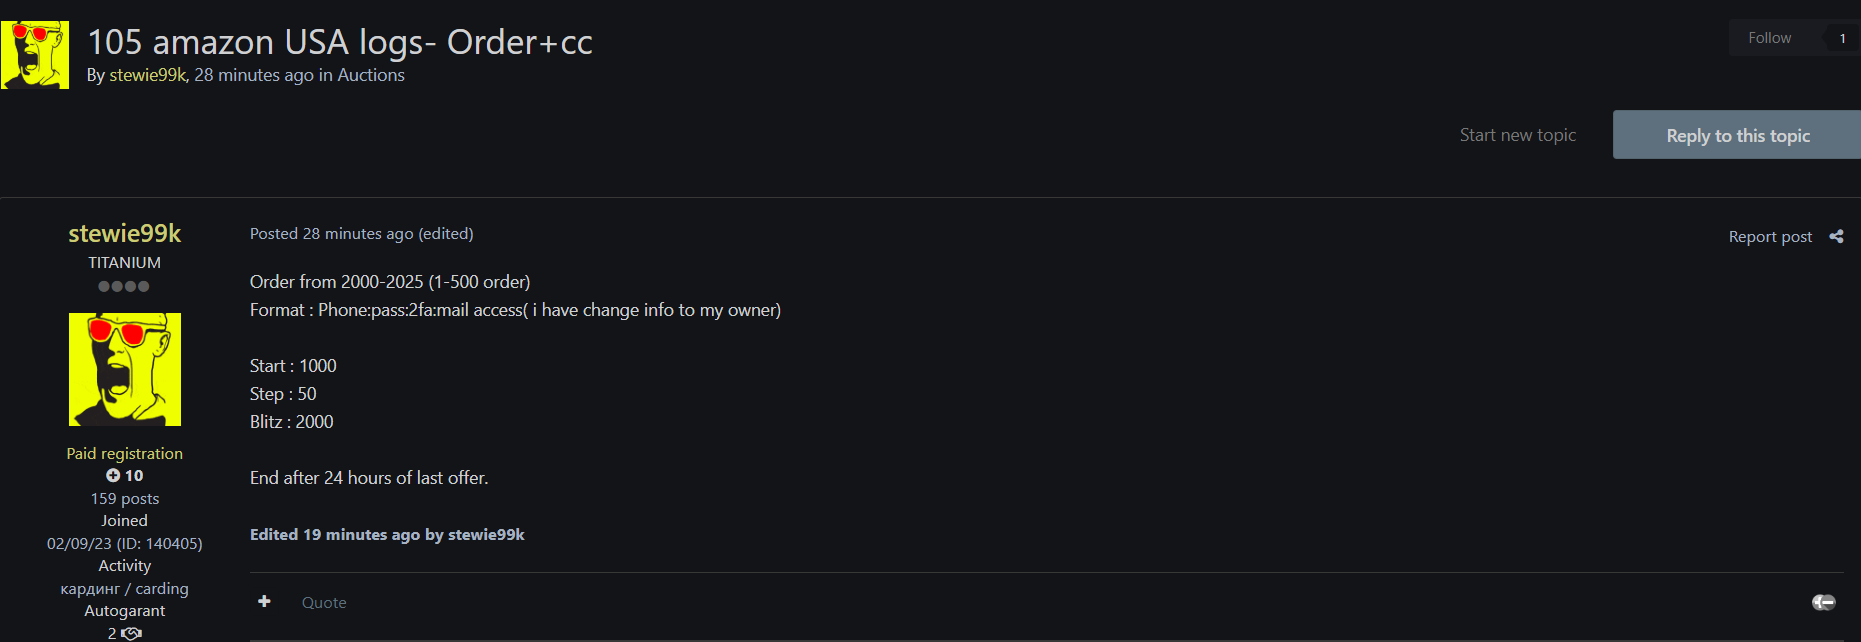Click the plus/minus reaction icon under the post
Screen dimensions: 1861x642
point(1823,602)
